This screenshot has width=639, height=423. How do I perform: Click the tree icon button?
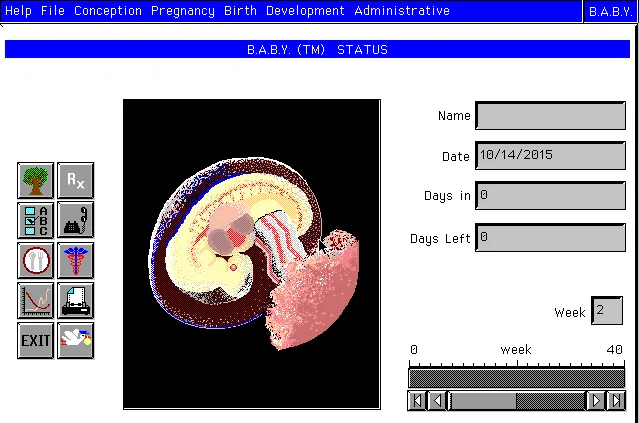35,180
